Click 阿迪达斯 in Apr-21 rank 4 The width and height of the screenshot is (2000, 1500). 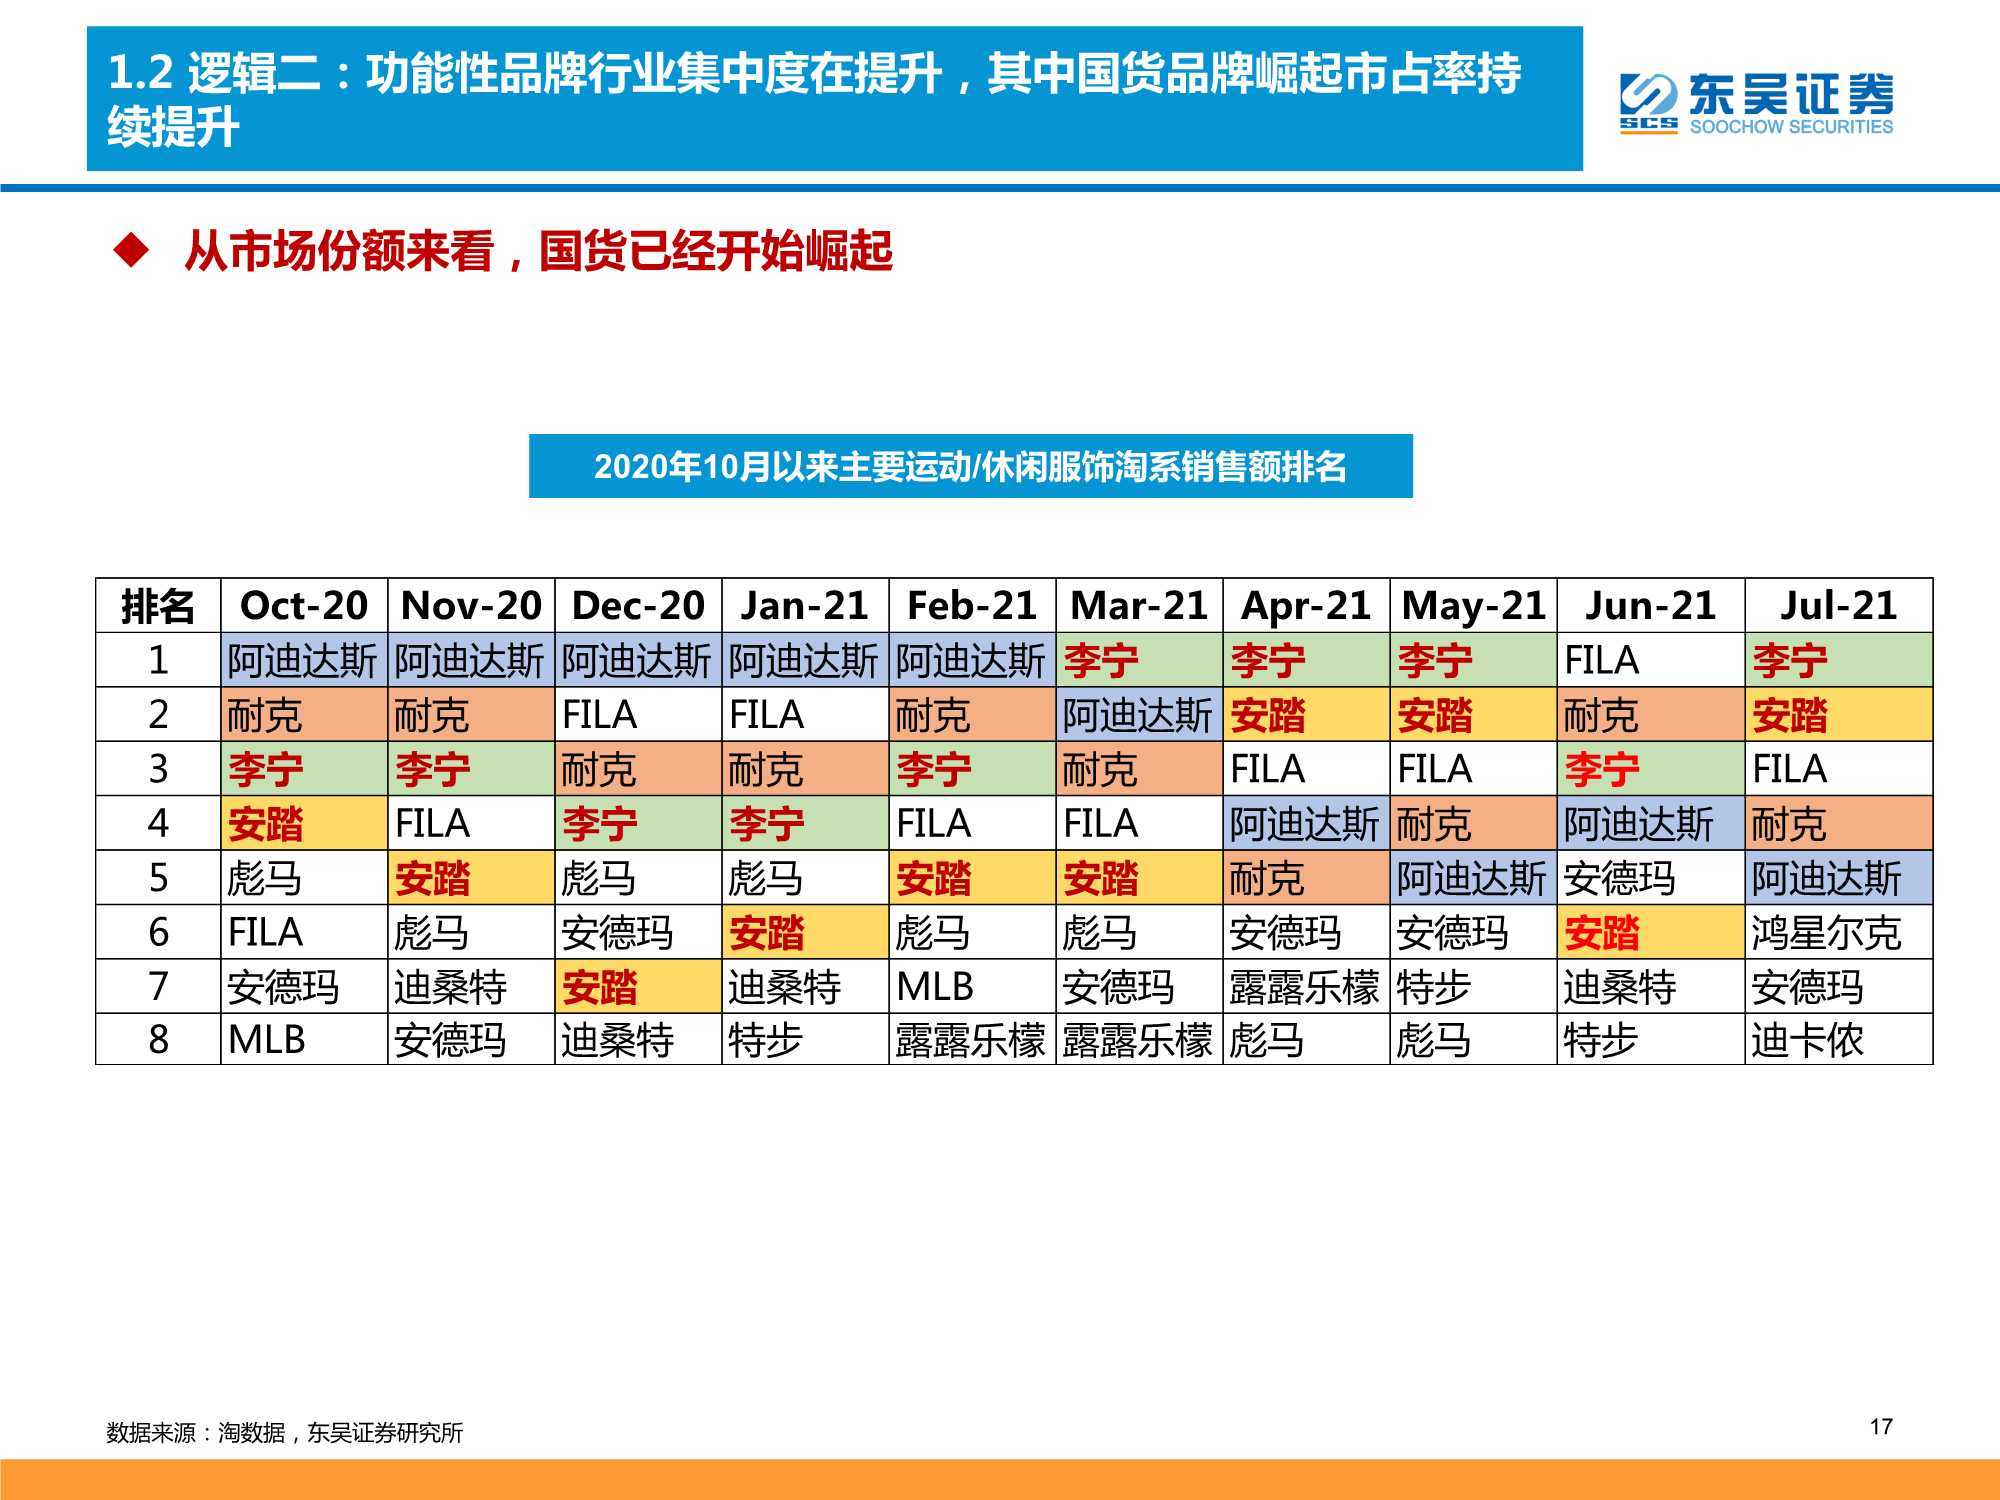coord(1306,823)
